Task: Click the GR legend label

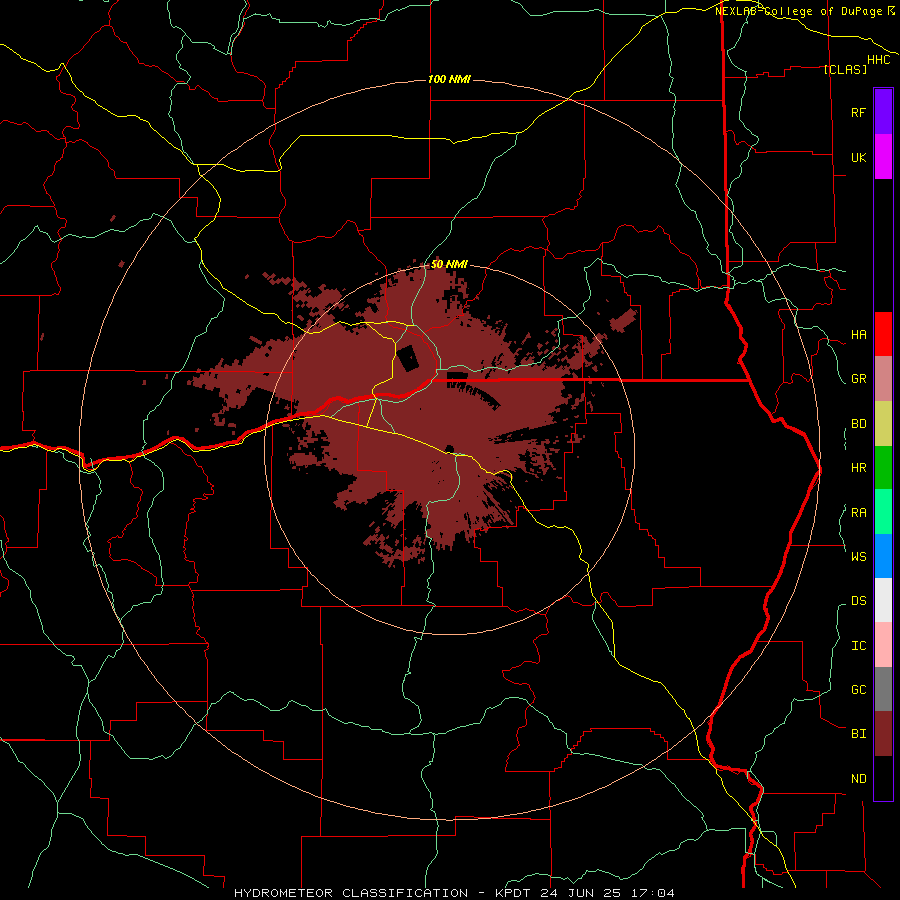Action: (x=858, y=379)
